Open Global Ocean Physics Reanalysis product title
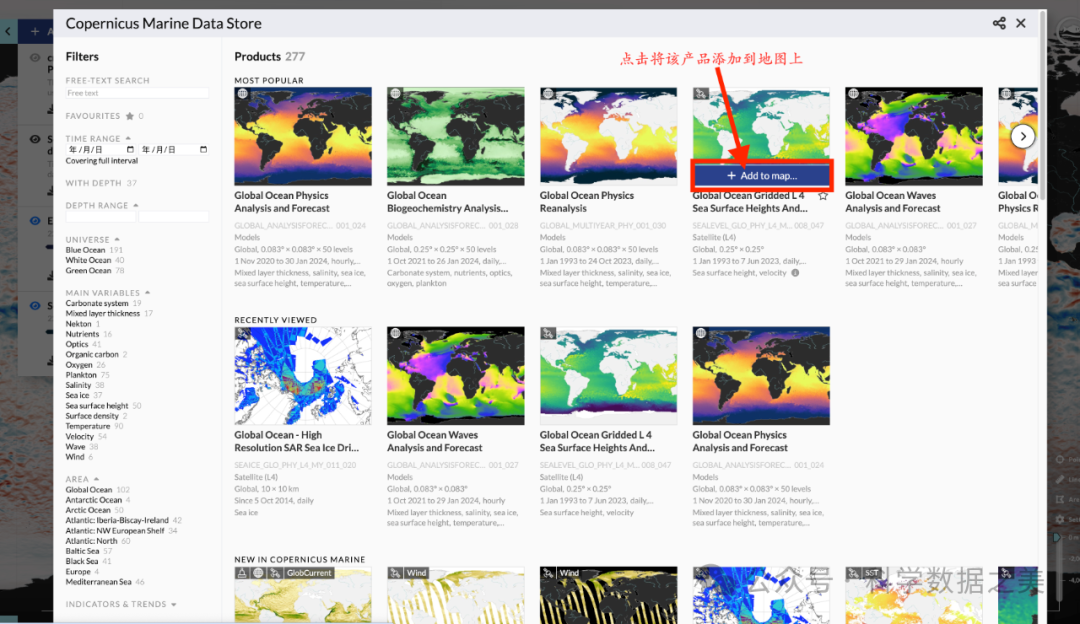Screen dimensions: 1080x624 point(587,202)
